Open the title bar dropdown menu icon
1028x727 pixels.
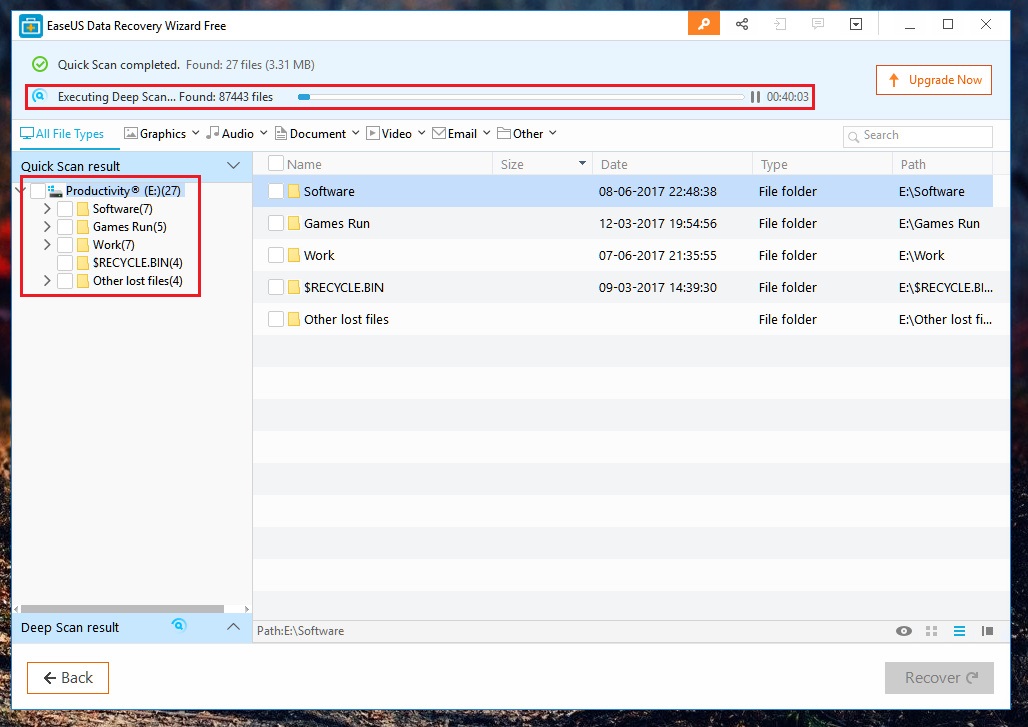856,24
